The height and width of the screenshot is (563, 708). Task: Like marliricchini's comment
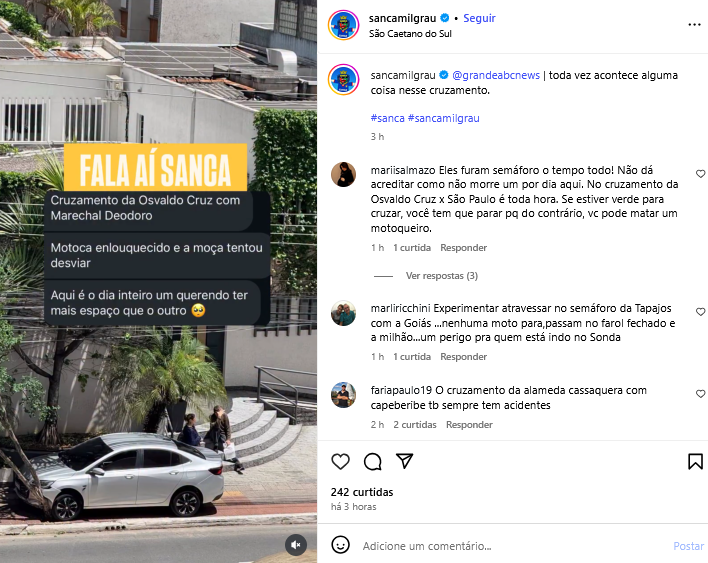pyautogui.click(x=700, y=312)
